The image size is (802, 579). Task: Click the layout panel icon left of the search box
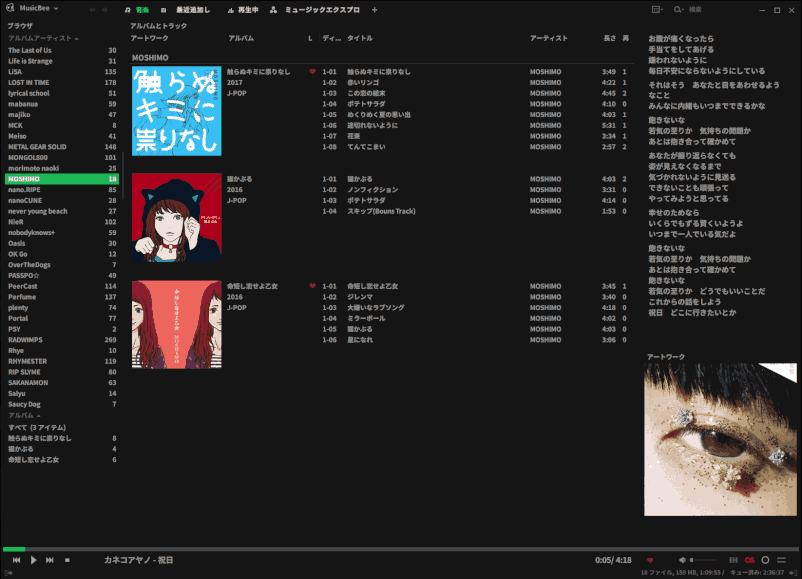[x=656, y=9]
